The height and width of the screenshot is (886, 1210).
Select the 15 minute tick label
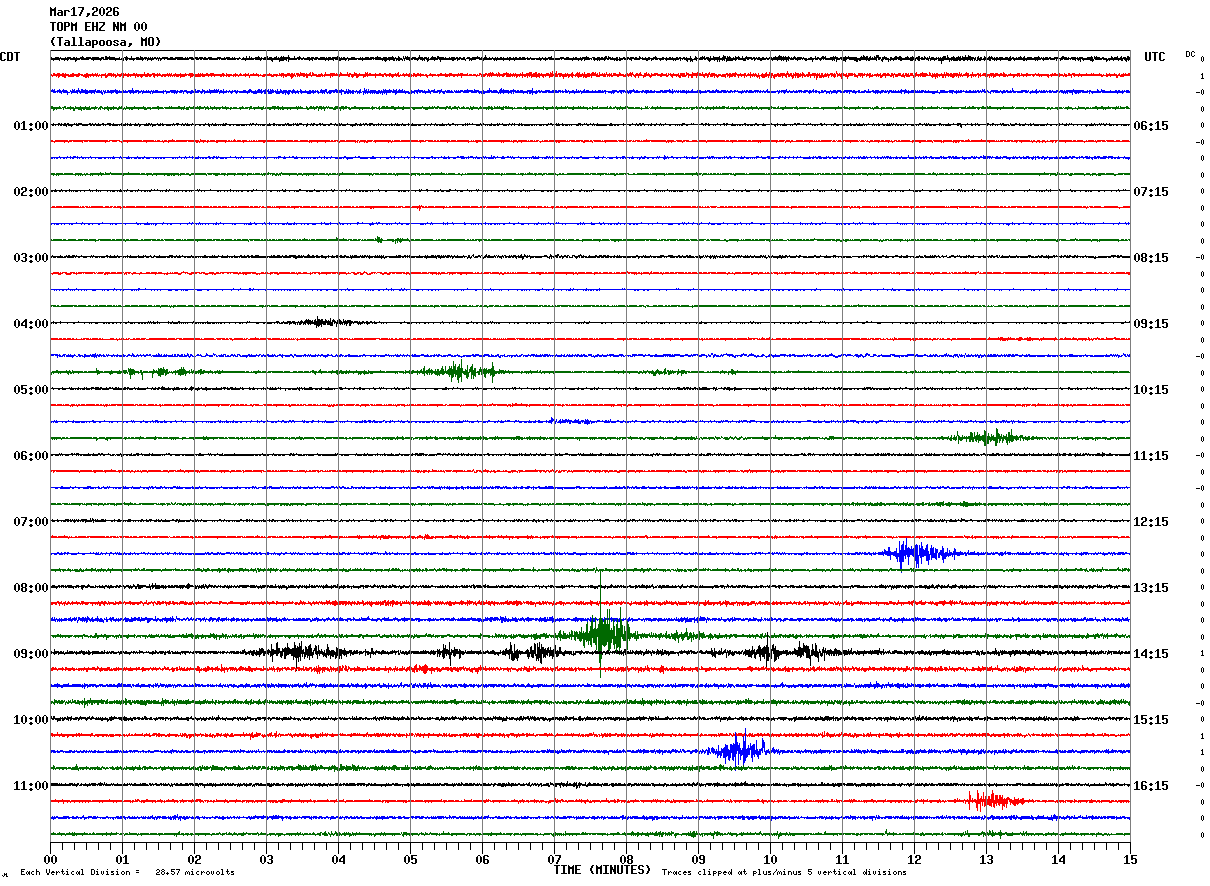coord(1130,859)
